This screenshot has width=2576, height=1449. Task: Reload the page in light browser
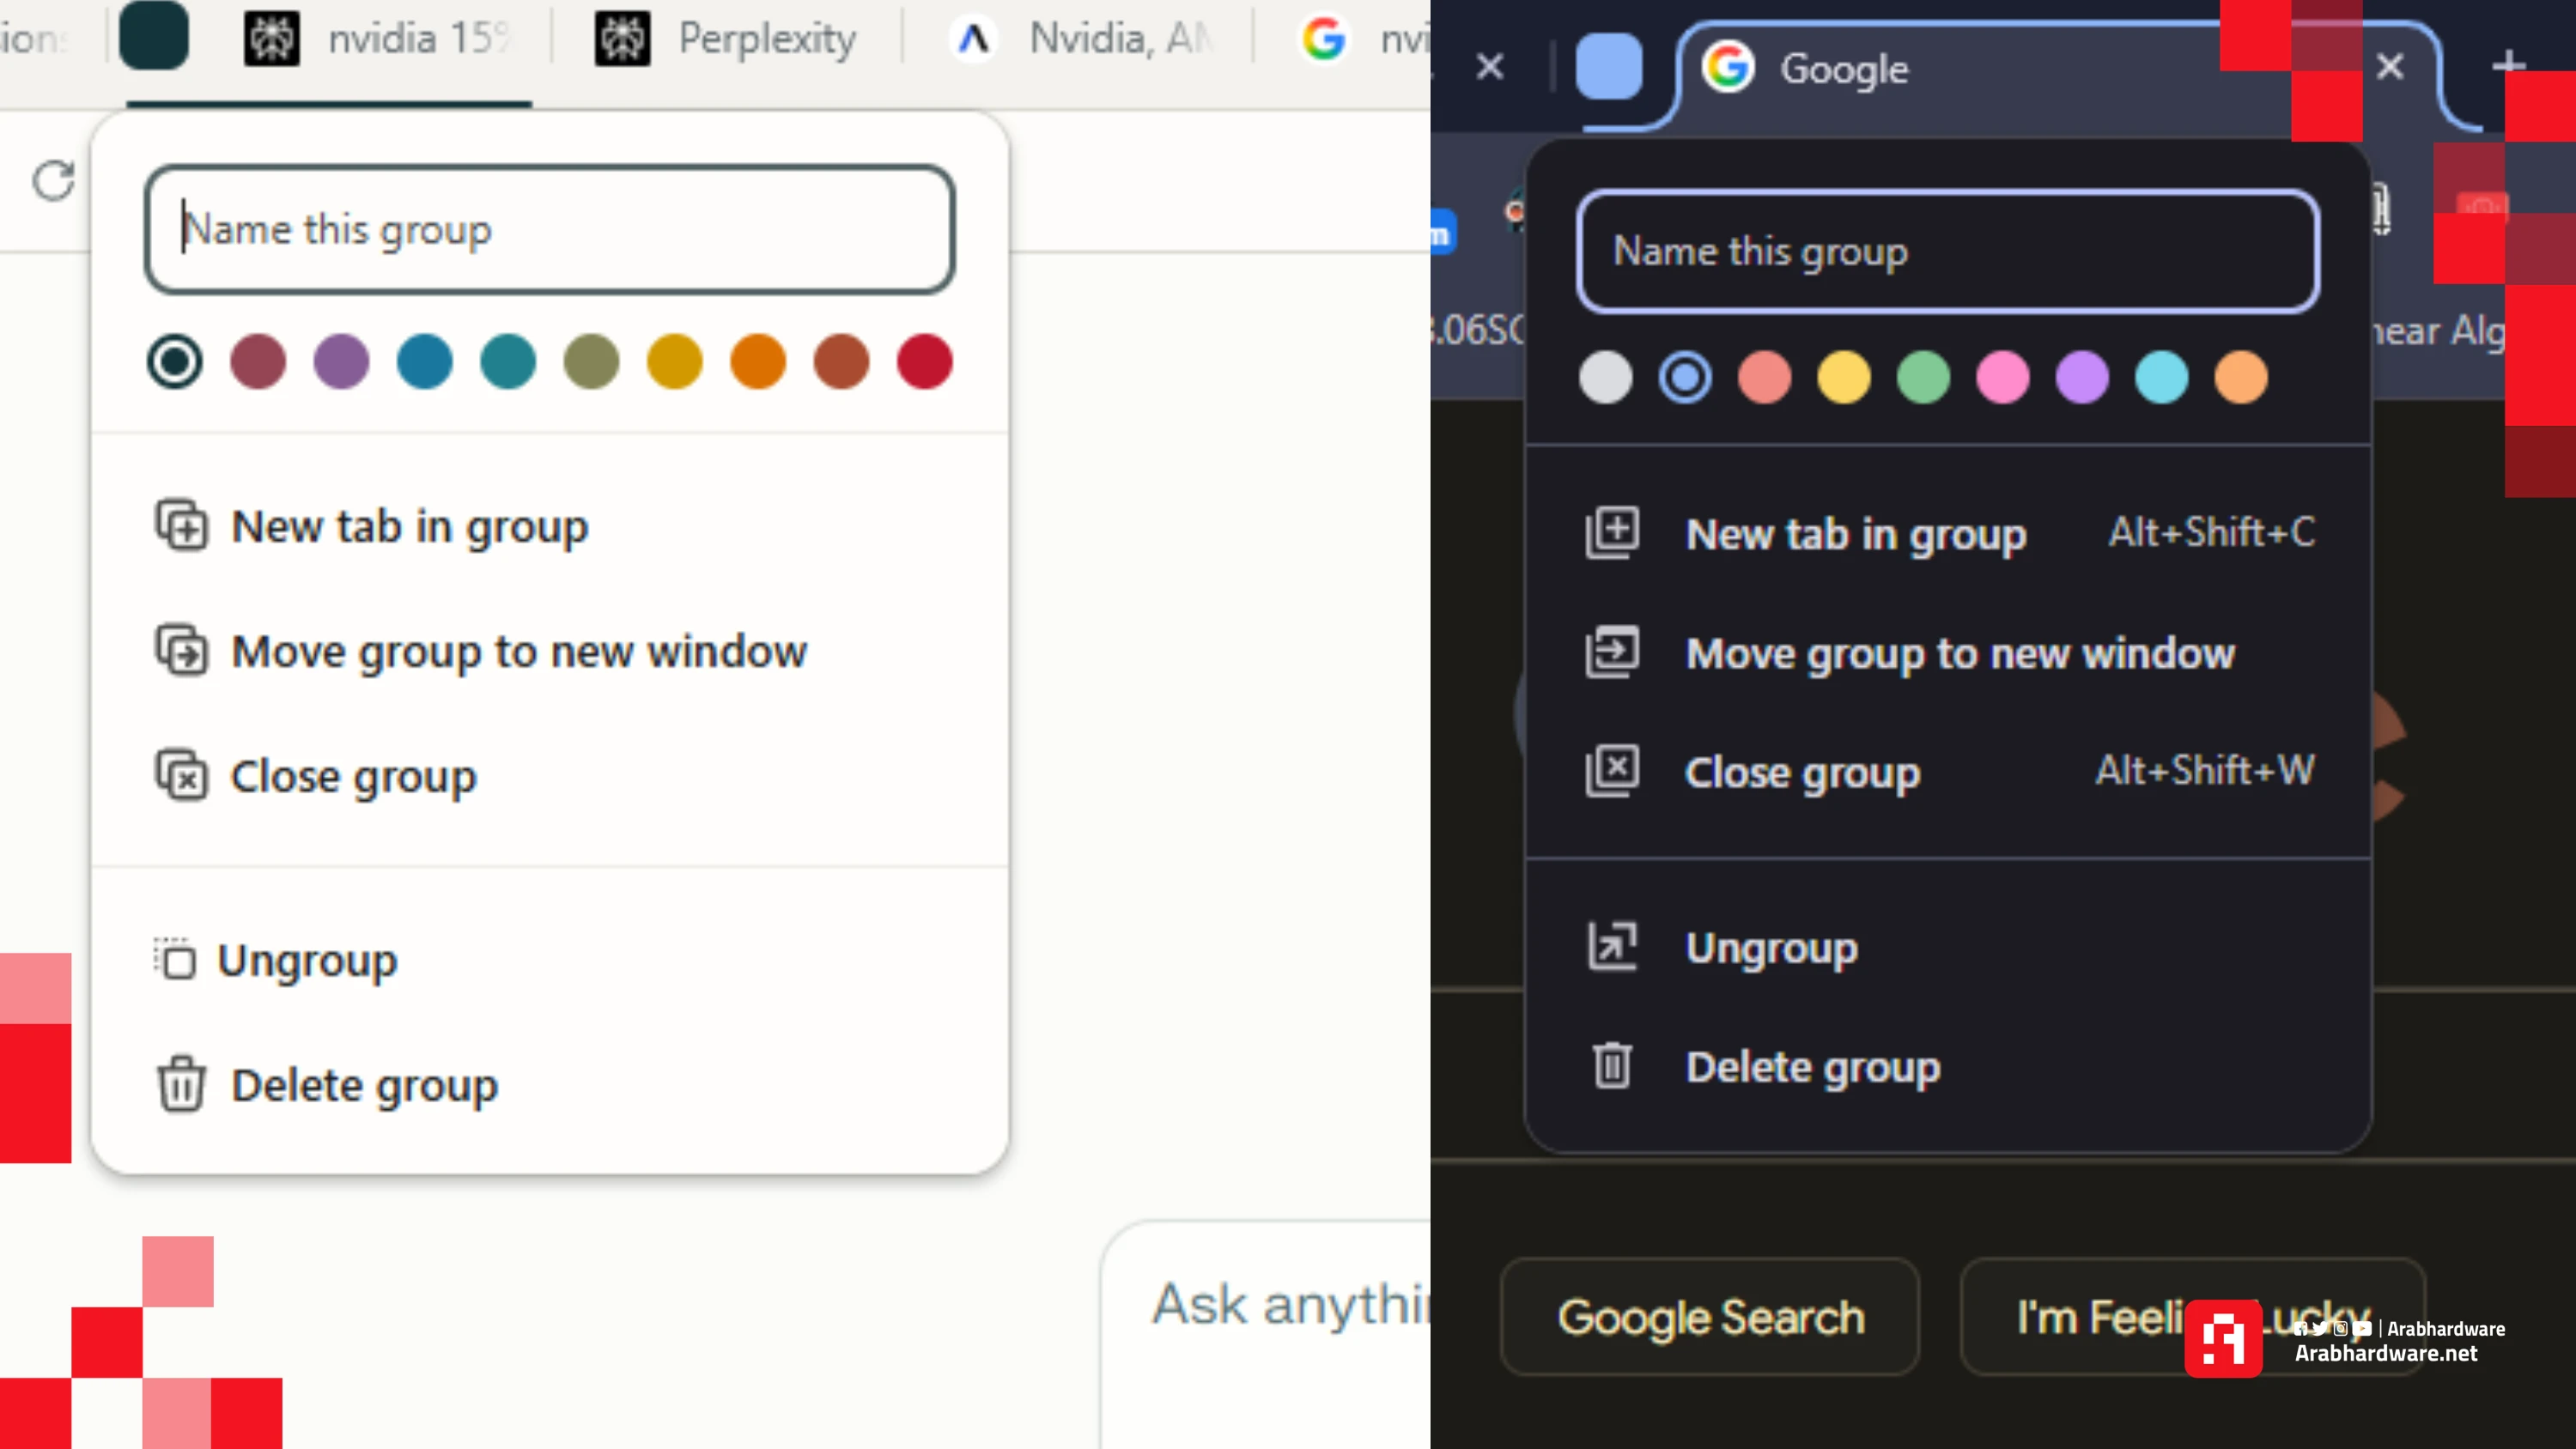pyautogui.click(x=53, y=181)
